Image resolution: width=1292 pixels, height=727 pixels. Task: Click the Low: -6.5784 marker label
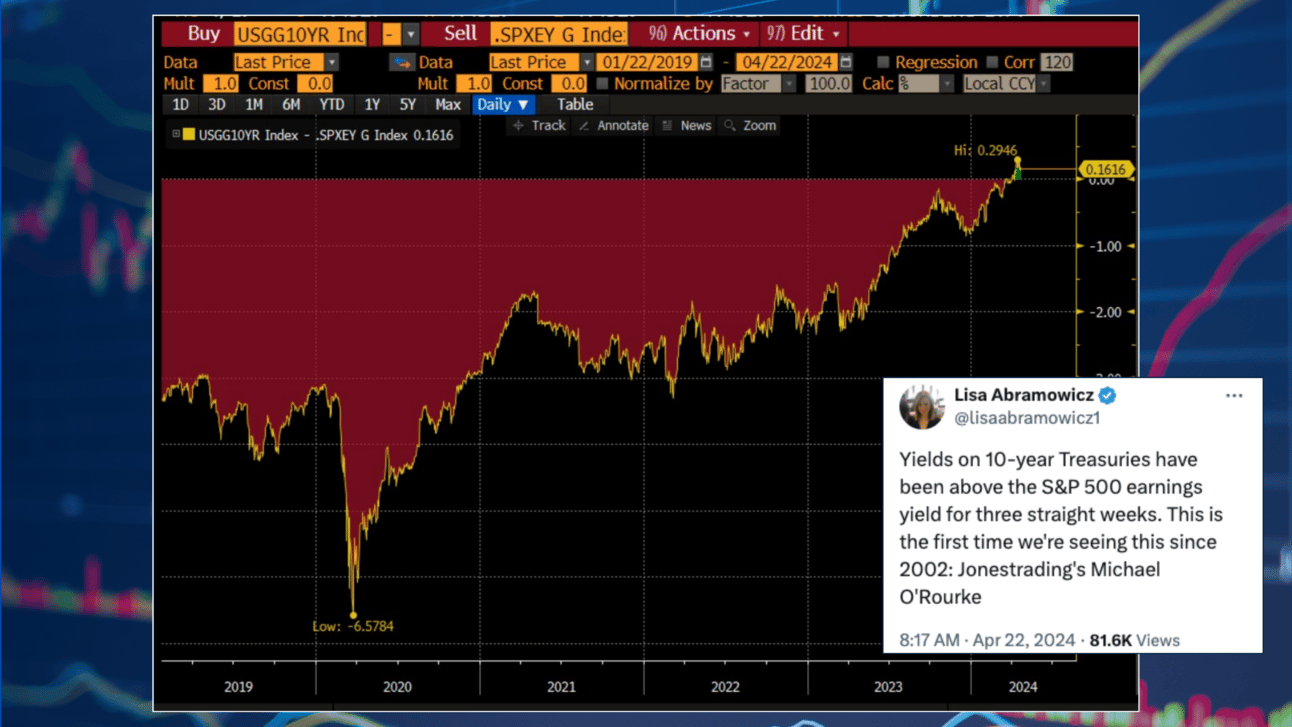[x=353, y=626]
